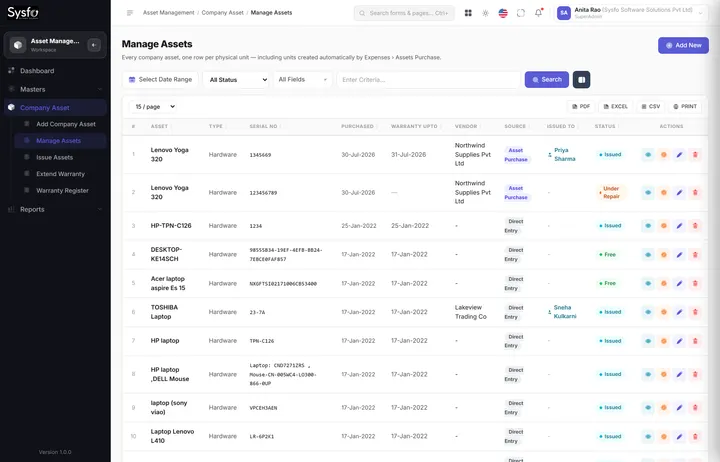Collapse sidebar using workspace arrow icon
Image resolution: width=720 pixels, height=462 pixels.
tap(94, 45)
